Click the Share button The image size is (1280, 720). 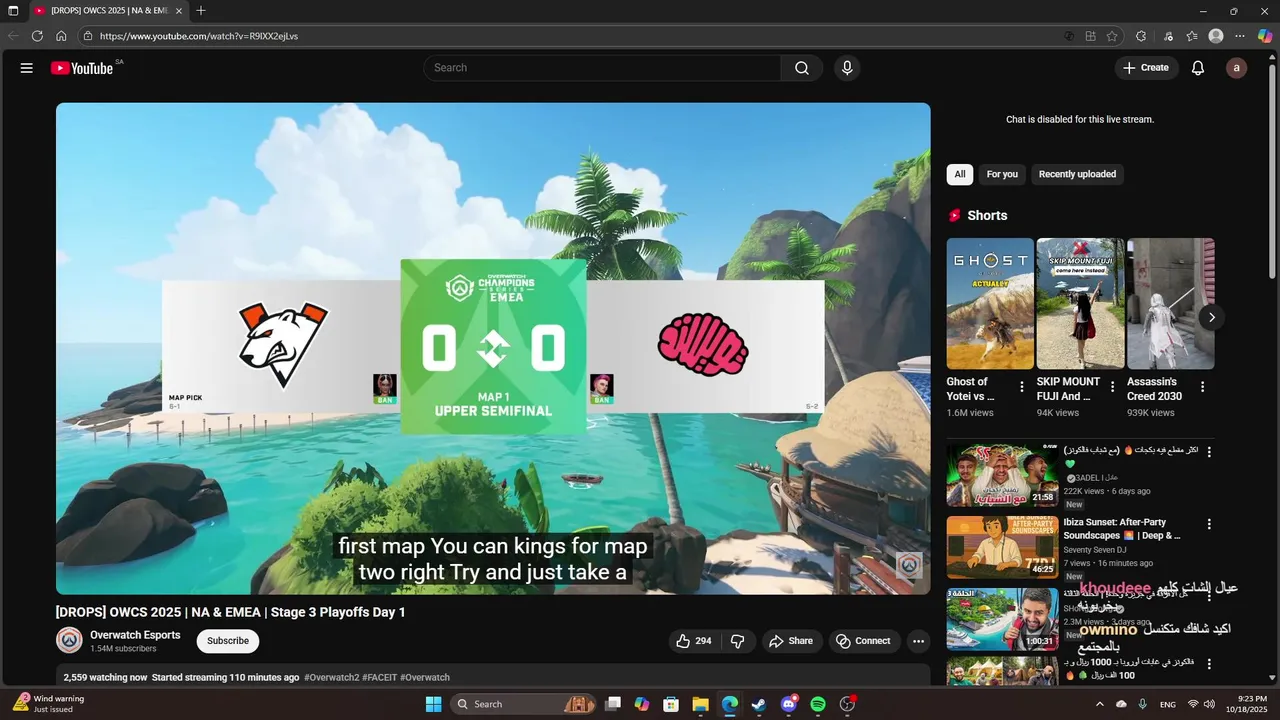tap(791, 641)
